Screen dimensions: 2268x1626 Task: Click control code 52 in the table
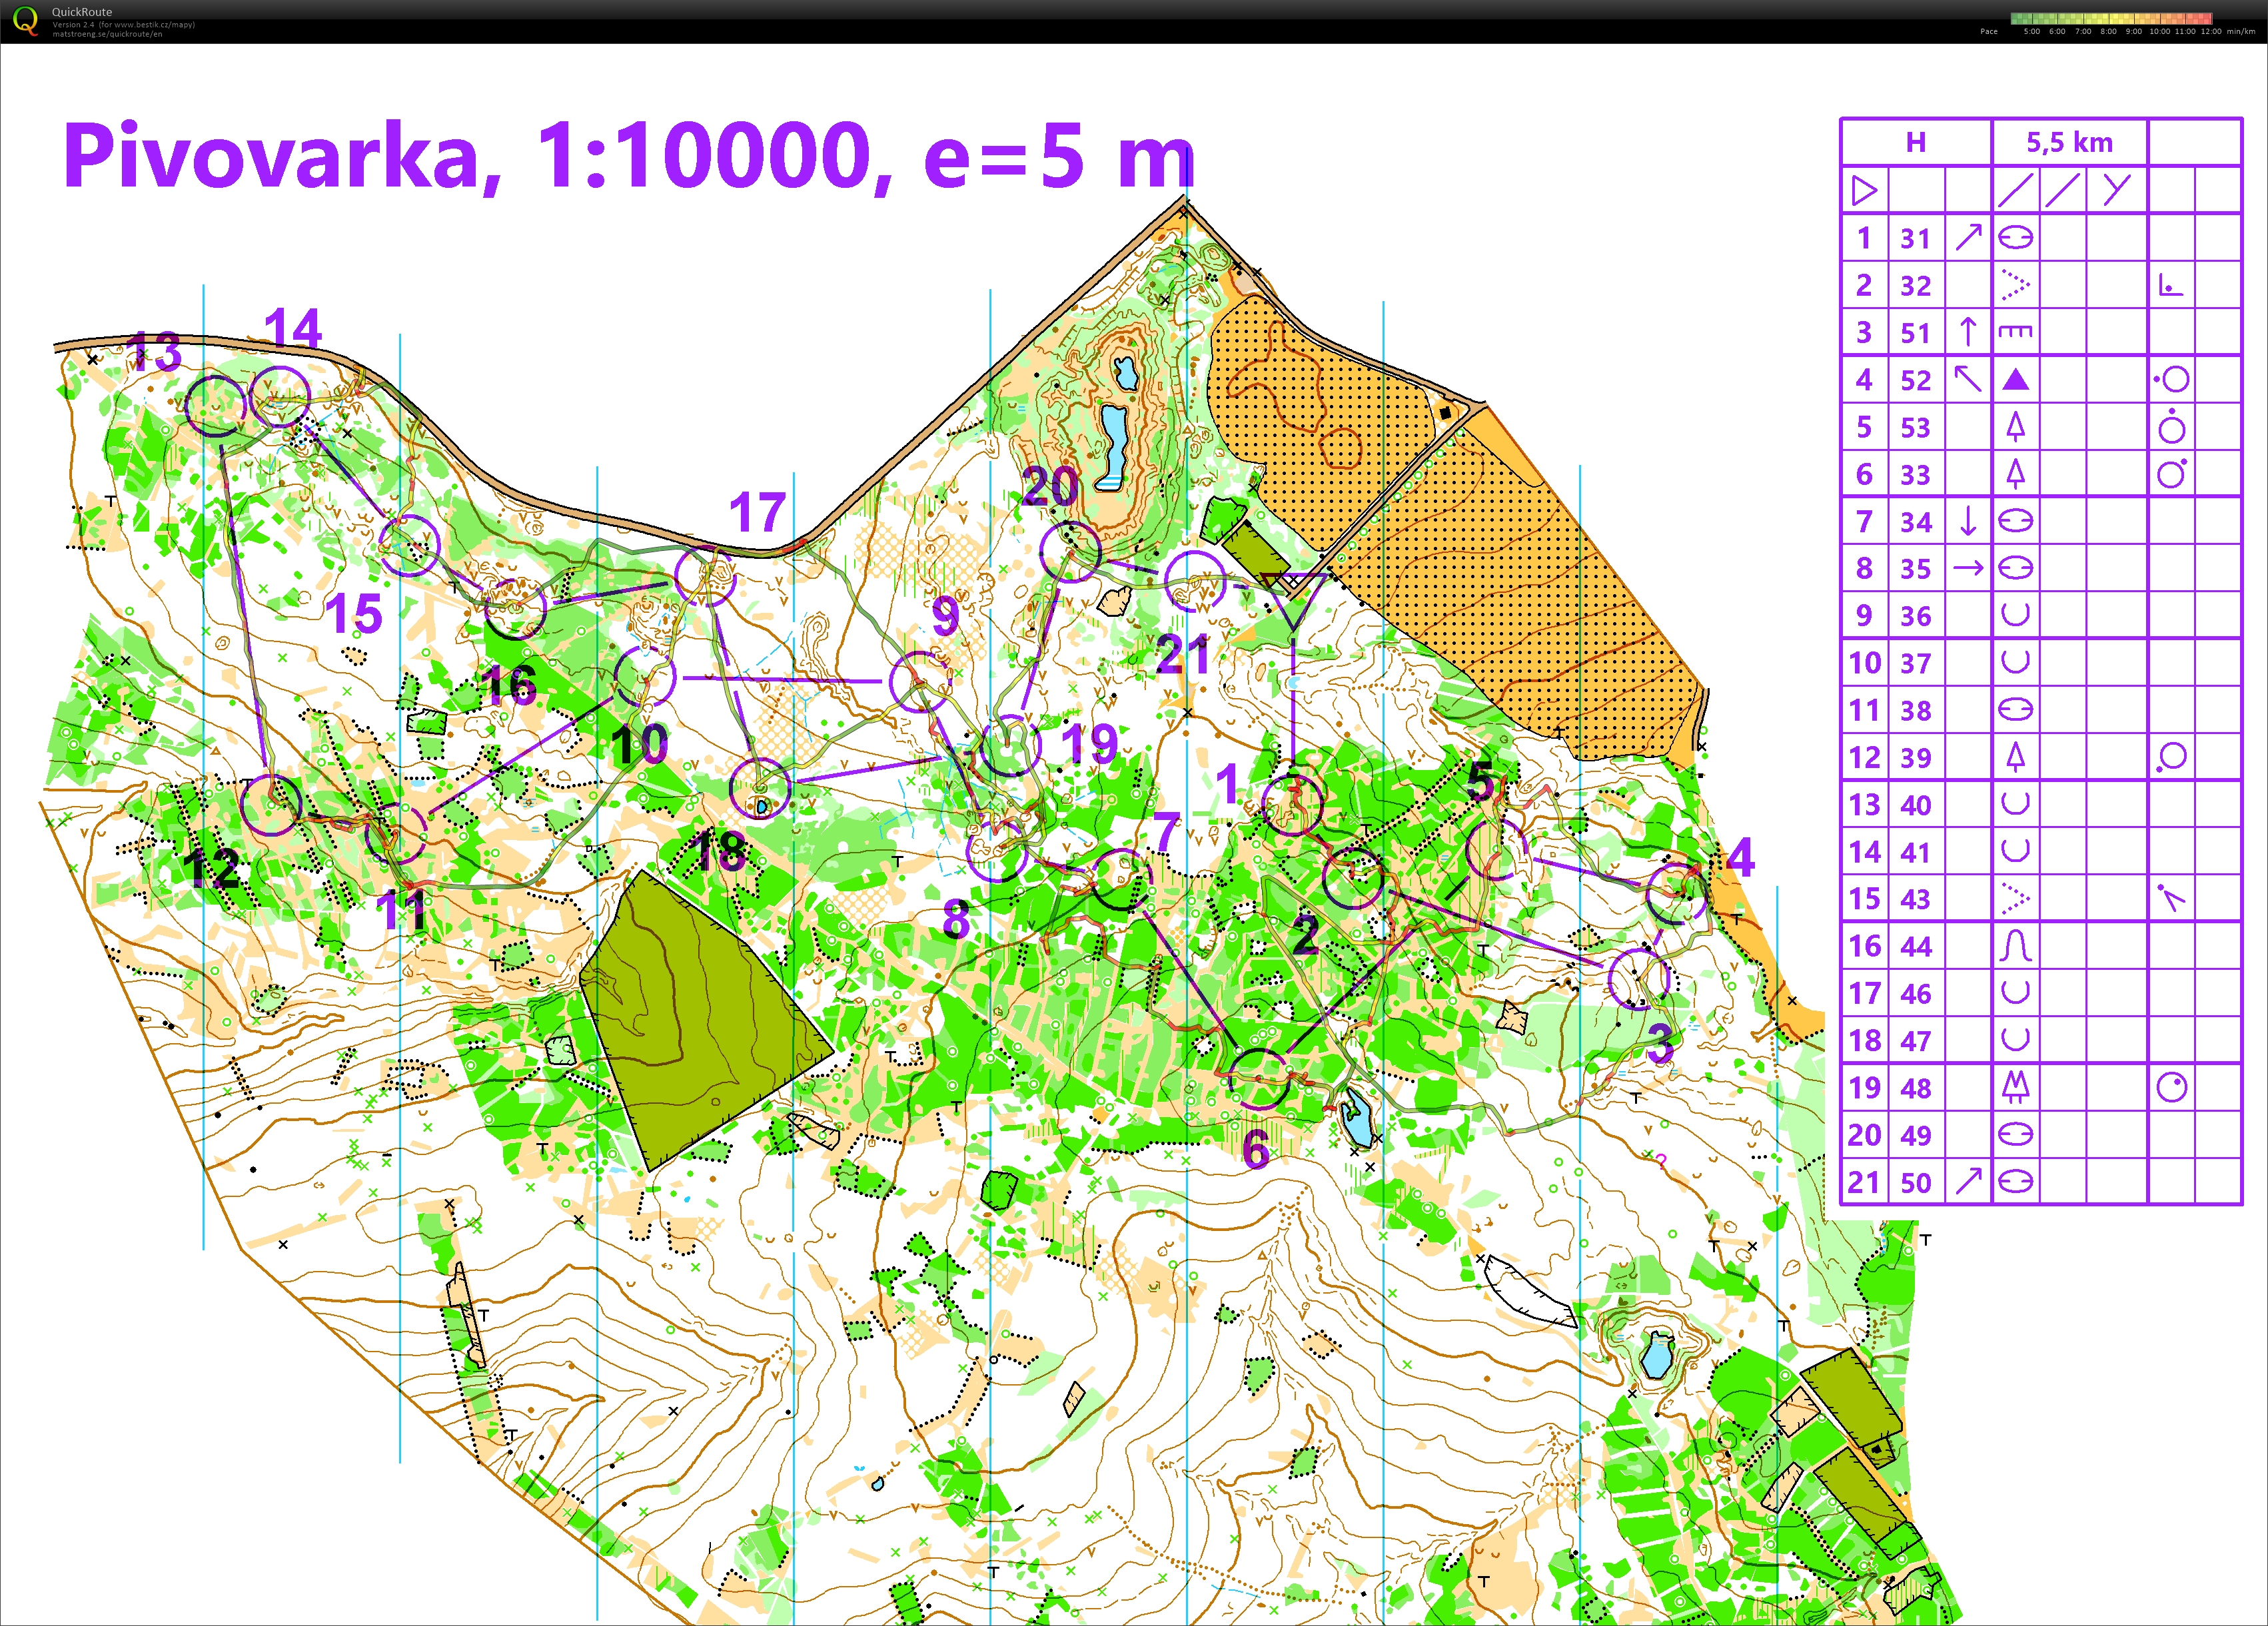tap(1915, 380)
